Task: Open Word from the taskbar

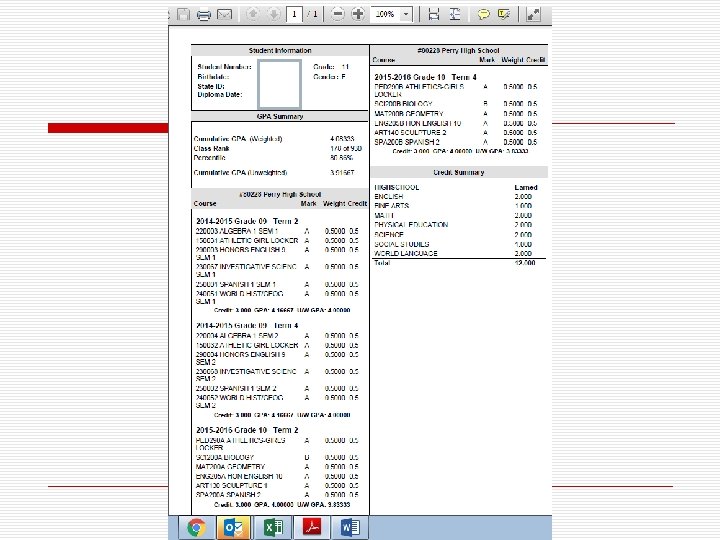Action: point(350,527)
